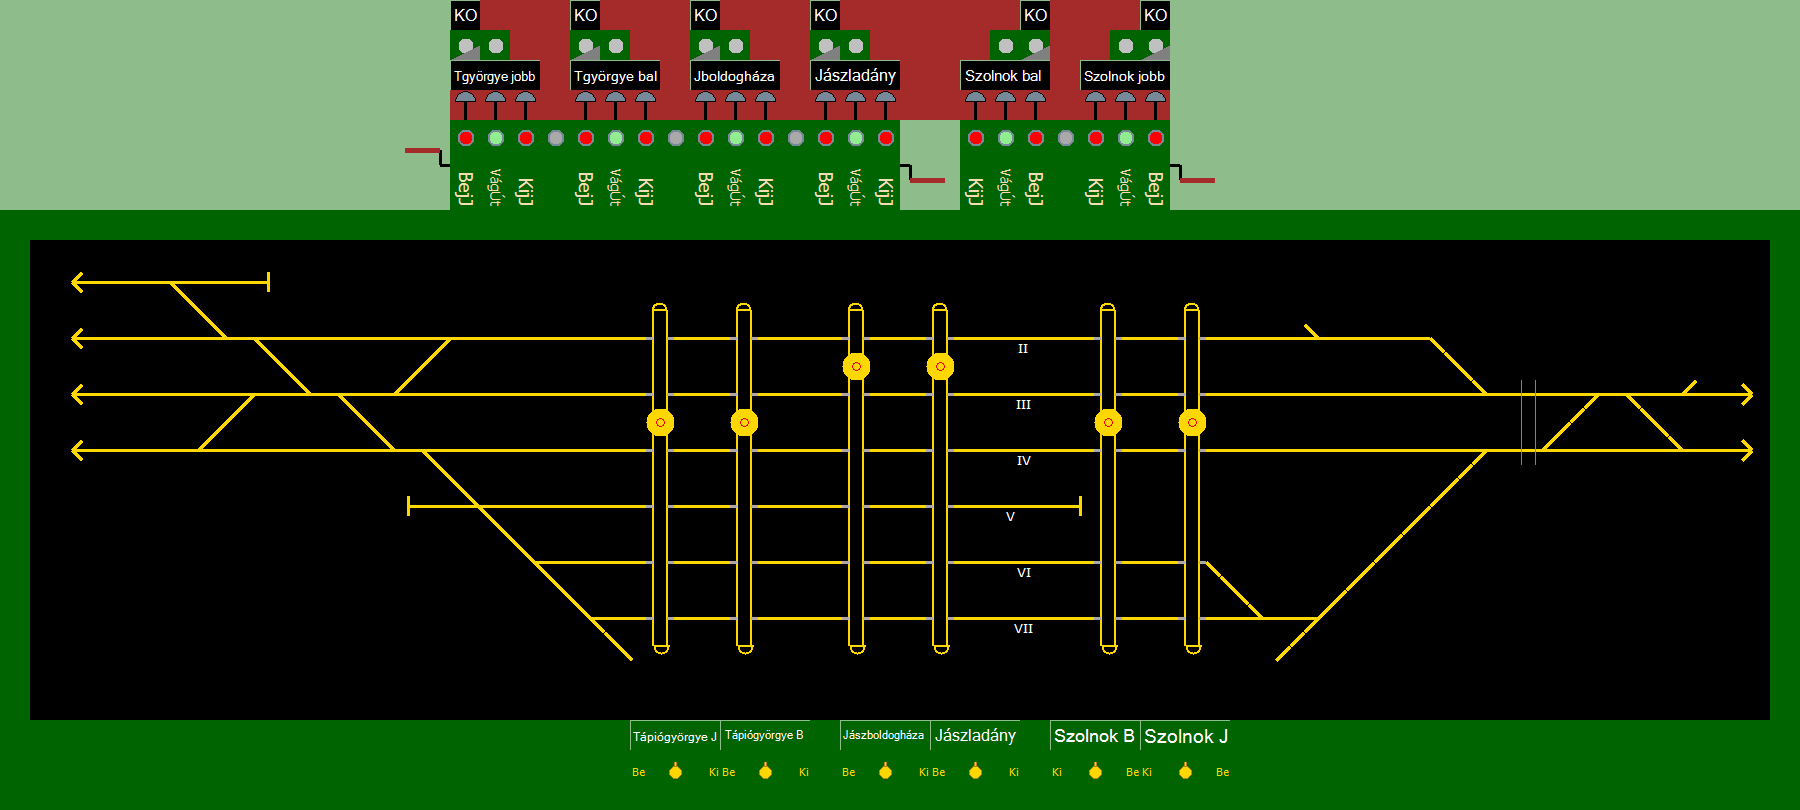Click the red KiJ lamp of Jászladány
Screen dimensions: 1800x810
(x=886, y=138)
